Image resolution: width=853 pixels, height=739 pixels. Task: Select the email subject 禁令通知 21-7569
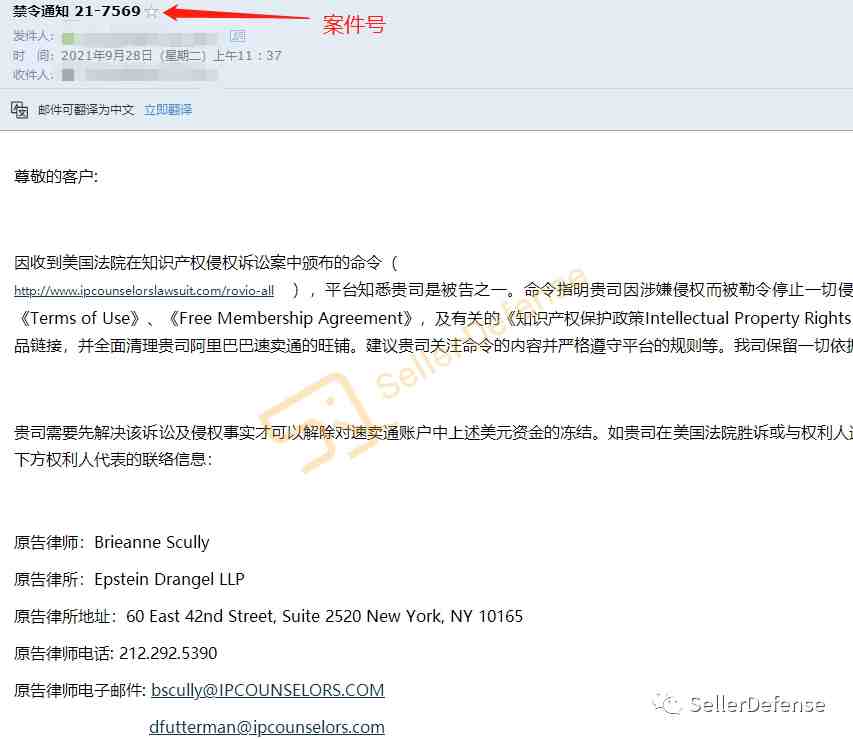pos(77,11)
